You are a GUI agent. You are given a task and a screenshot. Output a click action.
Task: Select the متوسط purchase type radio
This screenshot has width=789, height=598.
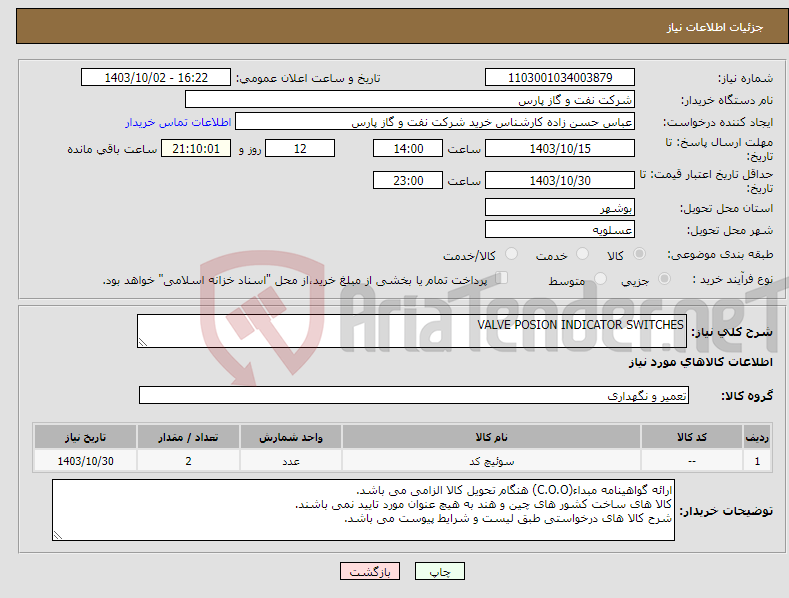600,278
